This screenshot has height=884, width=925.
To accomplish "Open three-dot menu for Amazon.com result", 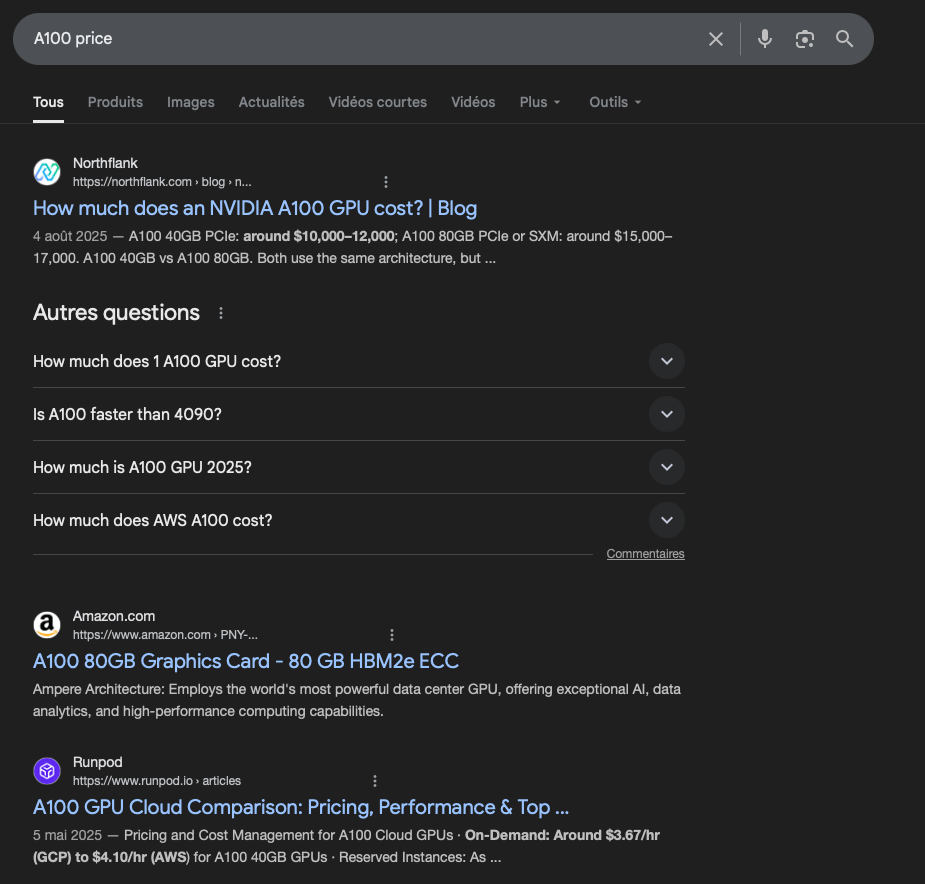I will pyautogui.click(x=392, y=635).
